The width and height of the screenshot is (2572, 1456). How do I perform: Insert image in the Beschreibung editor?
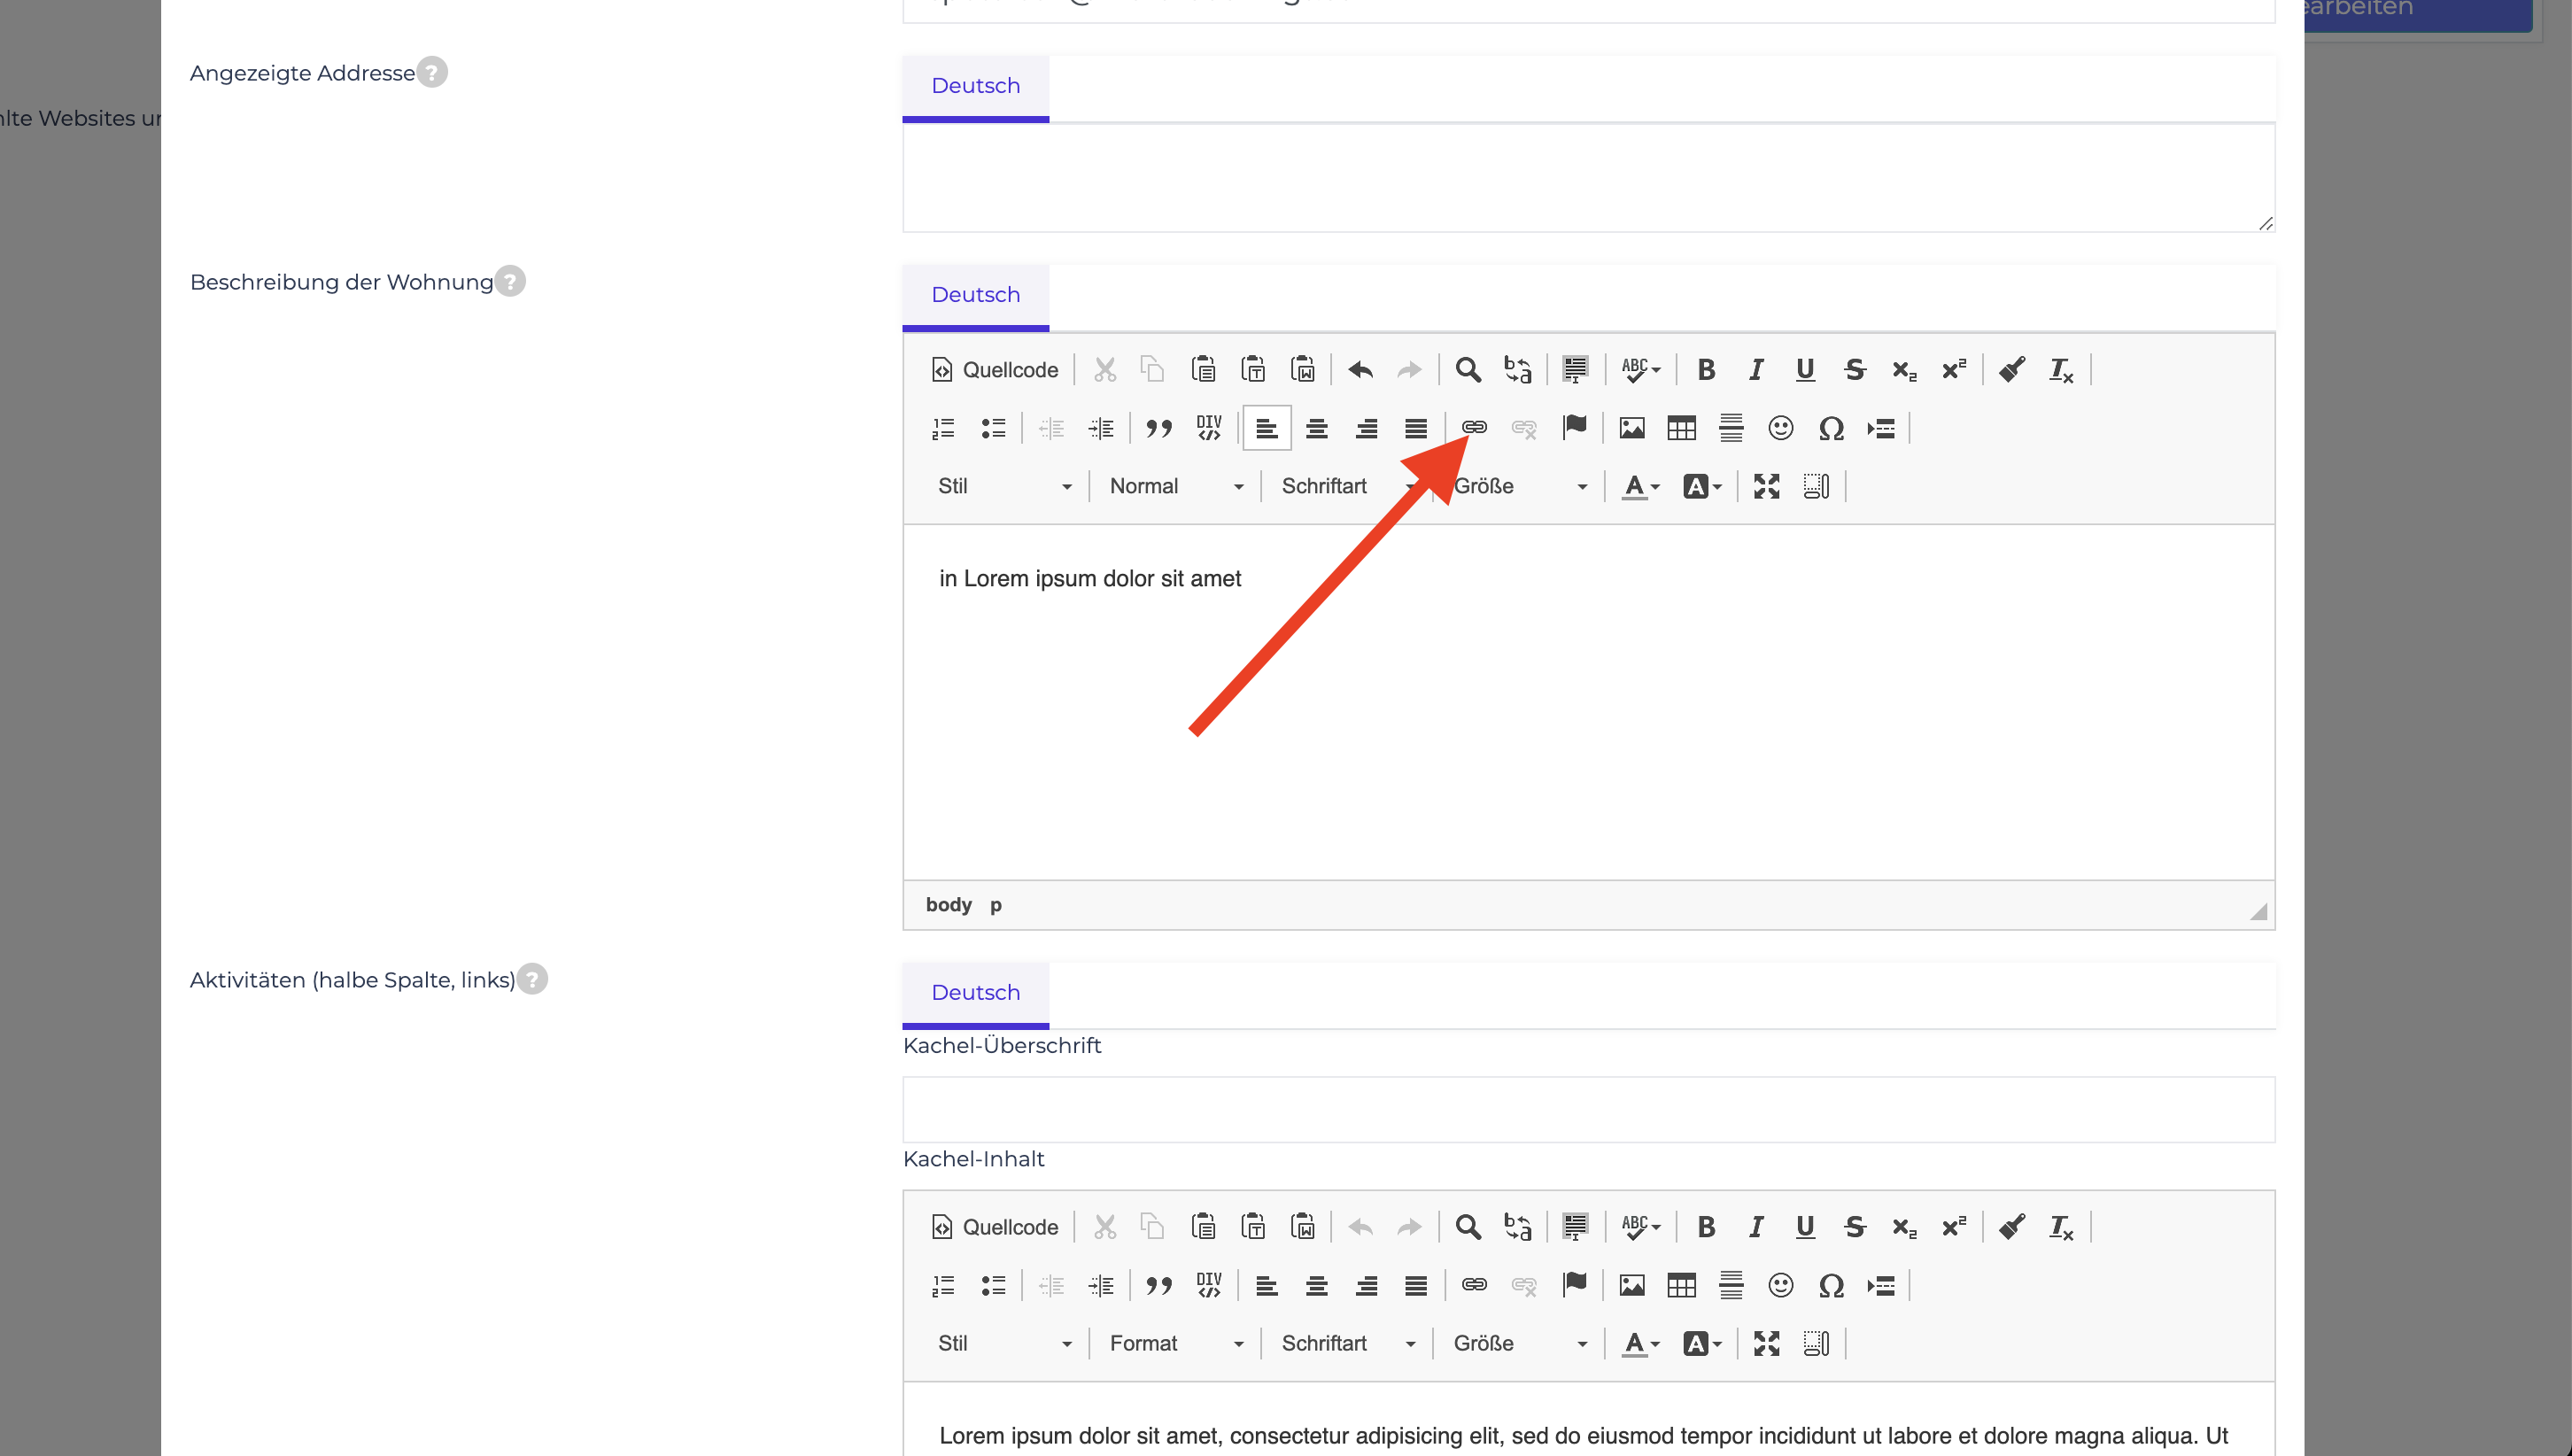[1632, 428]
